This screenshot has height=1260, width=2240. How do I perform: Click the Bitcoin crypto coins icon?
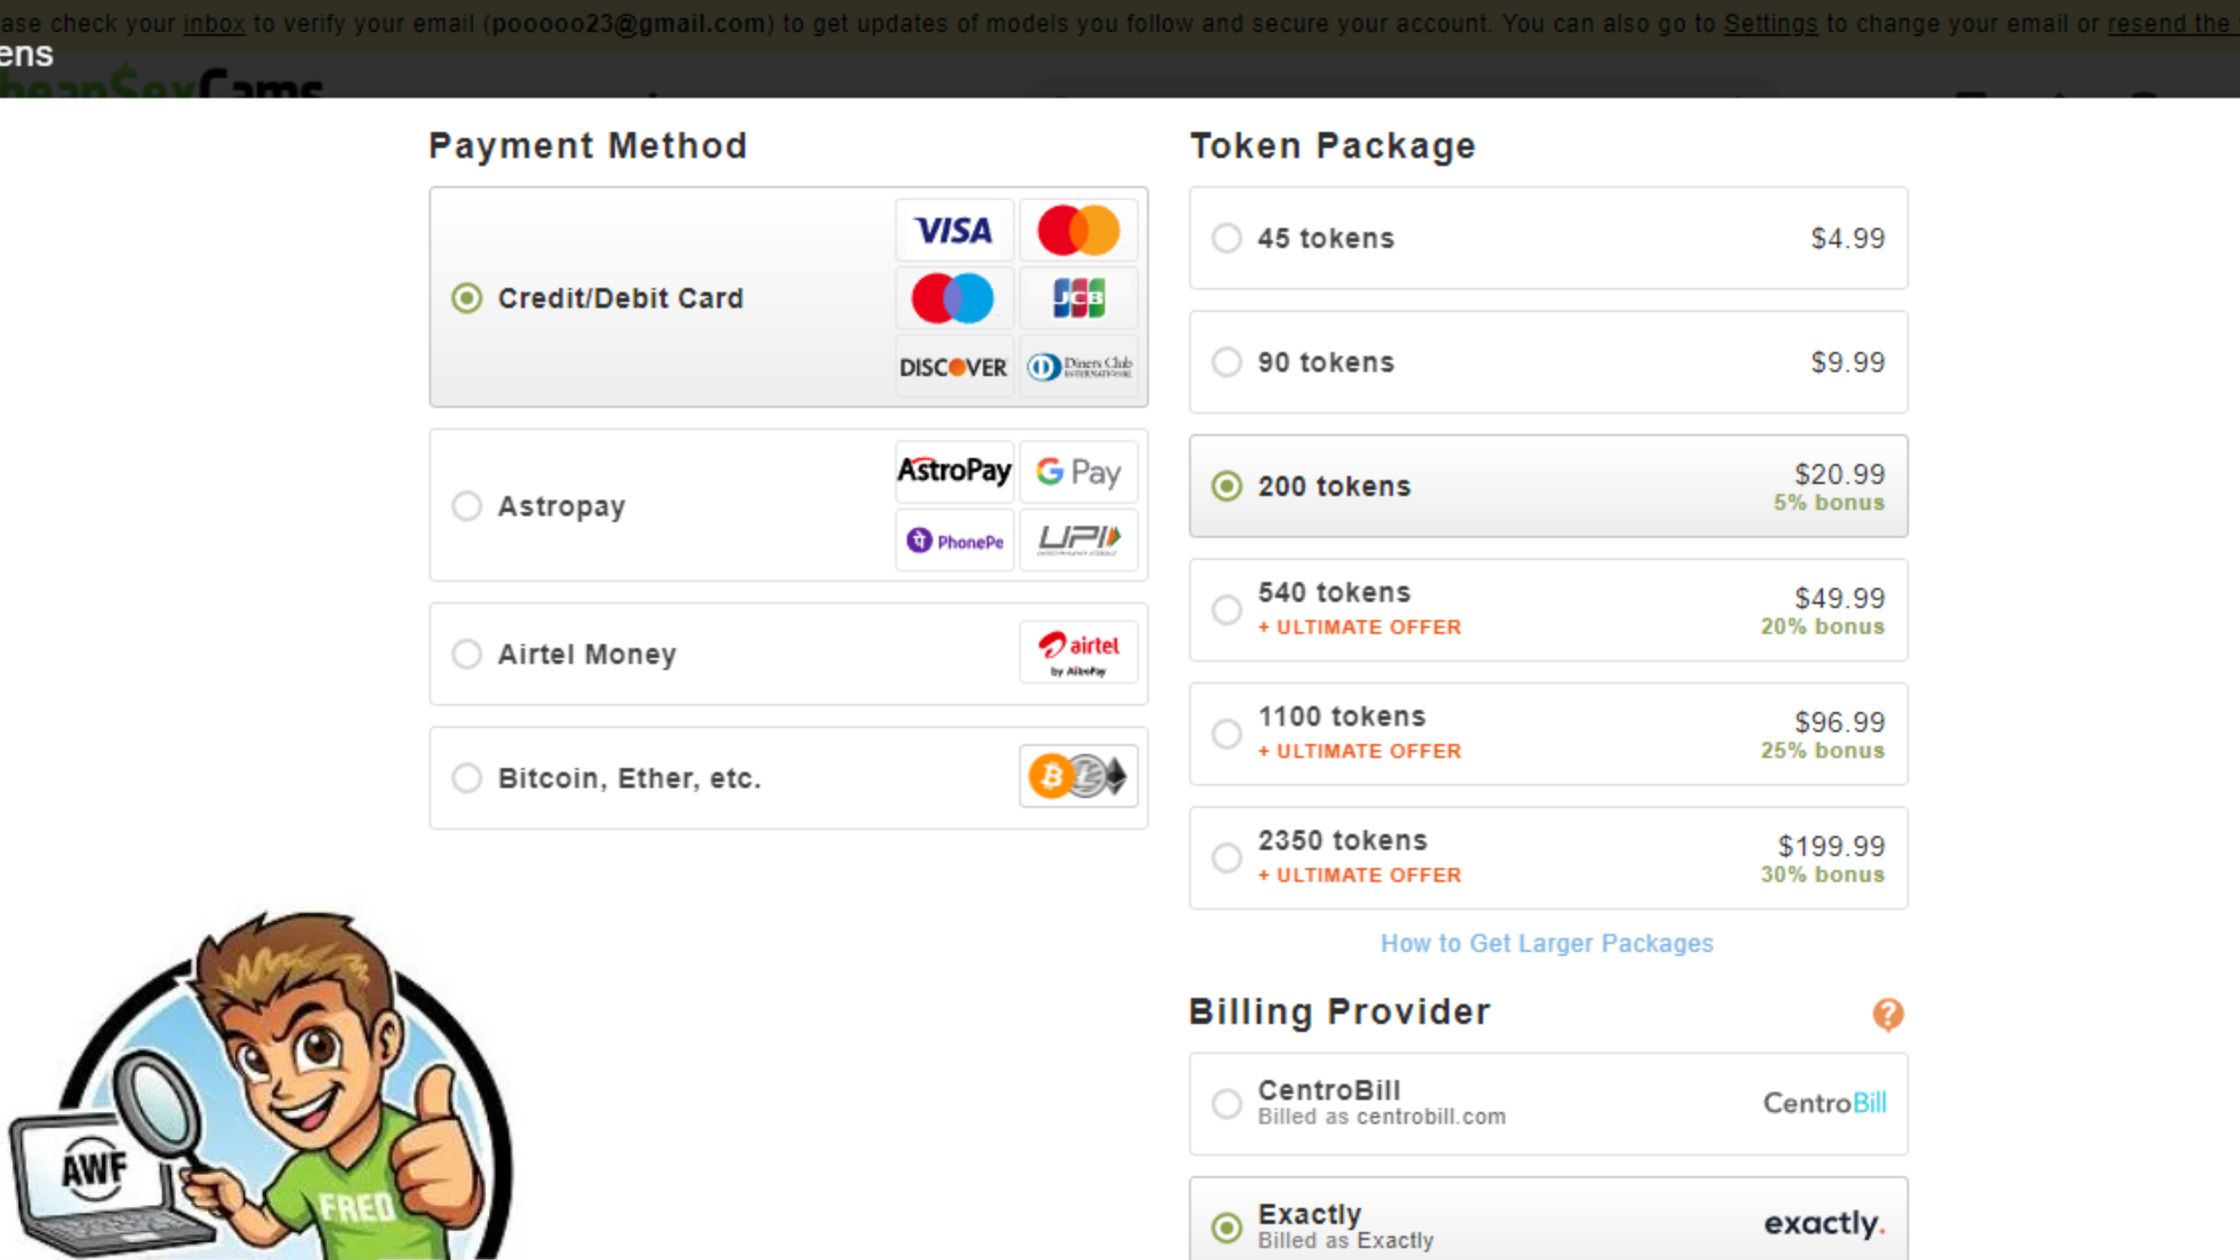[x=1078, y=776]
